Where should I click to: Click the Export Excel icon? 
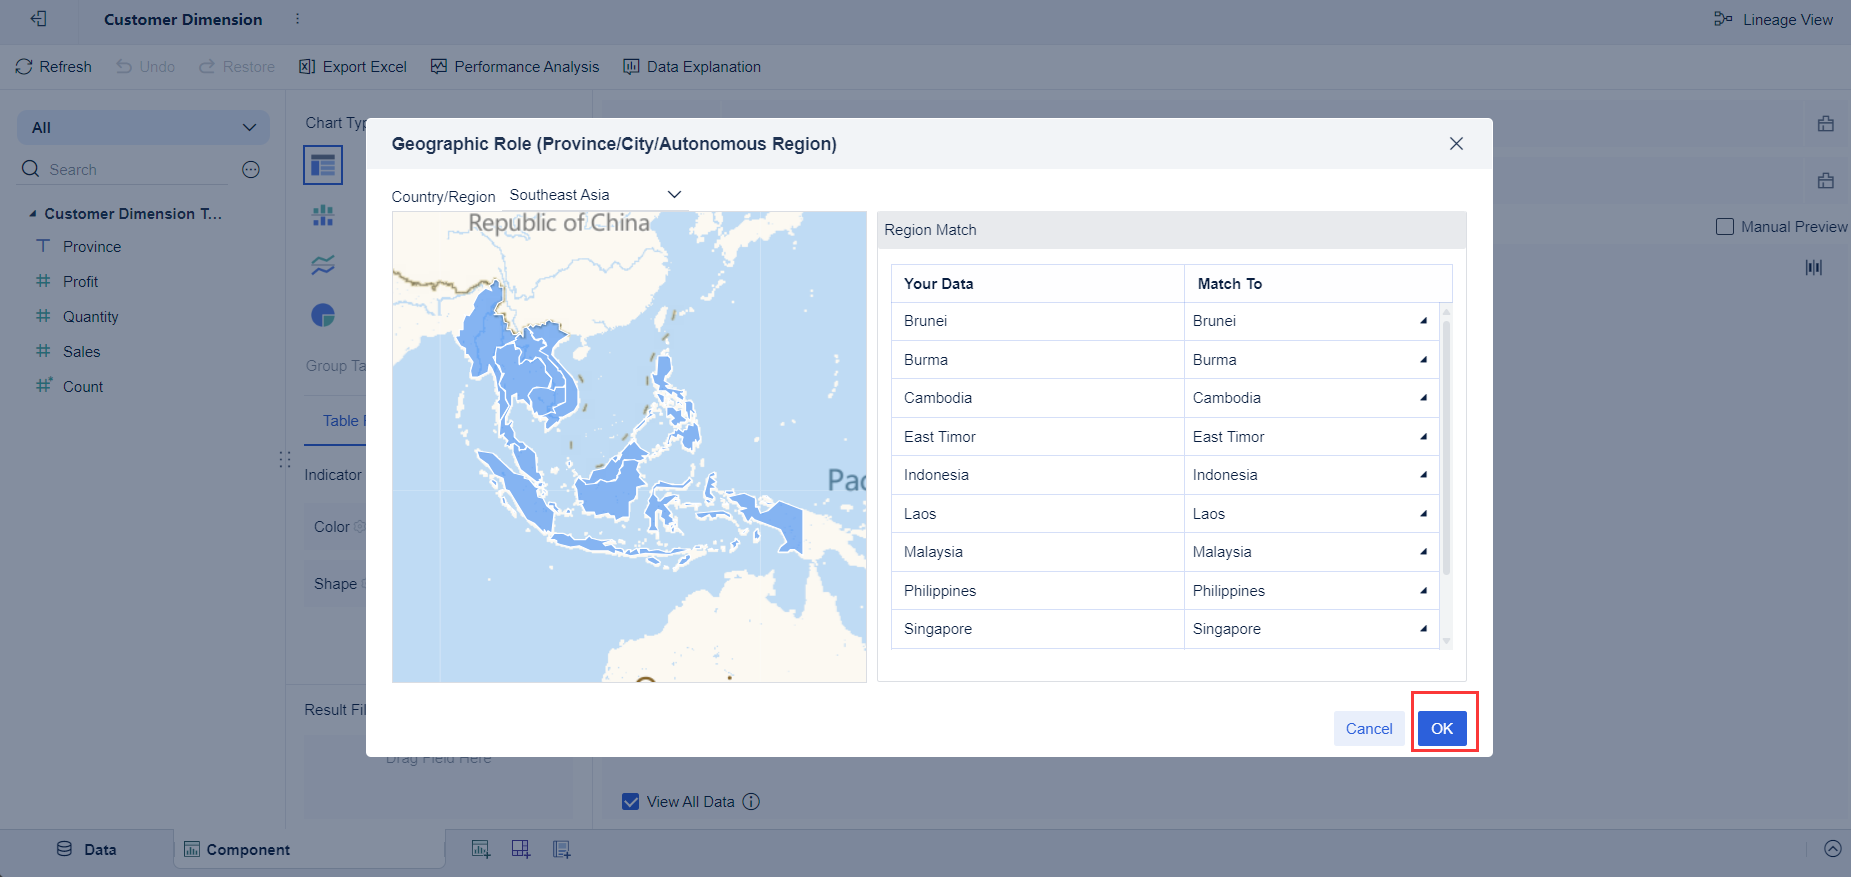coord(308,67)
